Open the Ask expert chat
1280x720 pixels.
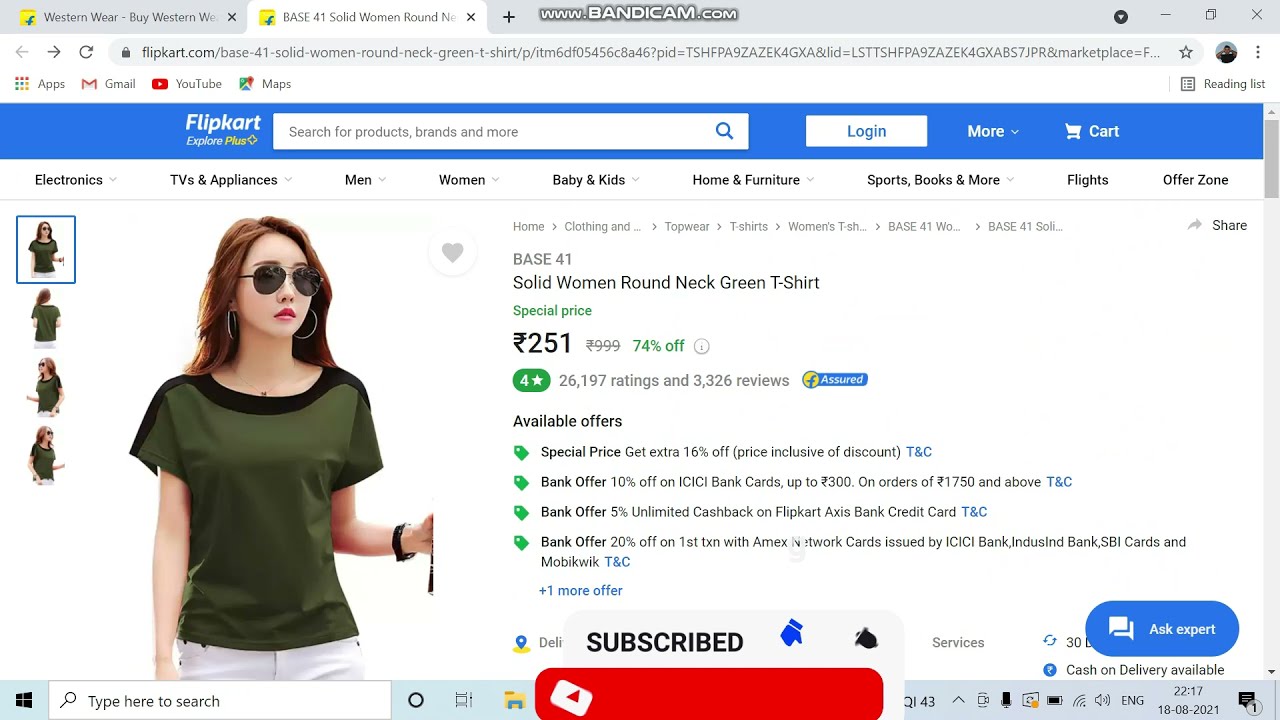coord(1162,629)
